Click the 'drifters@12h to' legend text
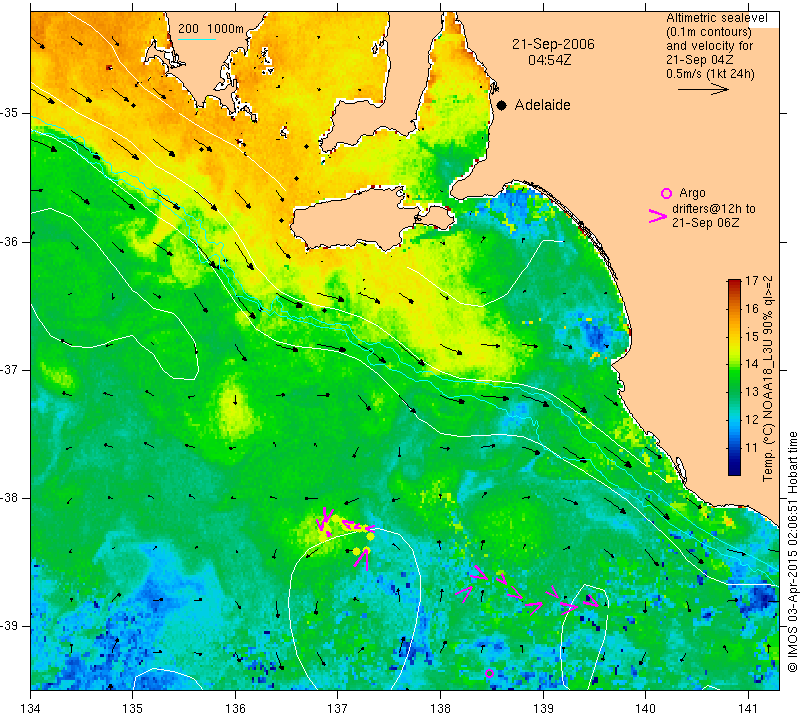The width and height of the screenshot is (800, 720). tap(714, 209)
